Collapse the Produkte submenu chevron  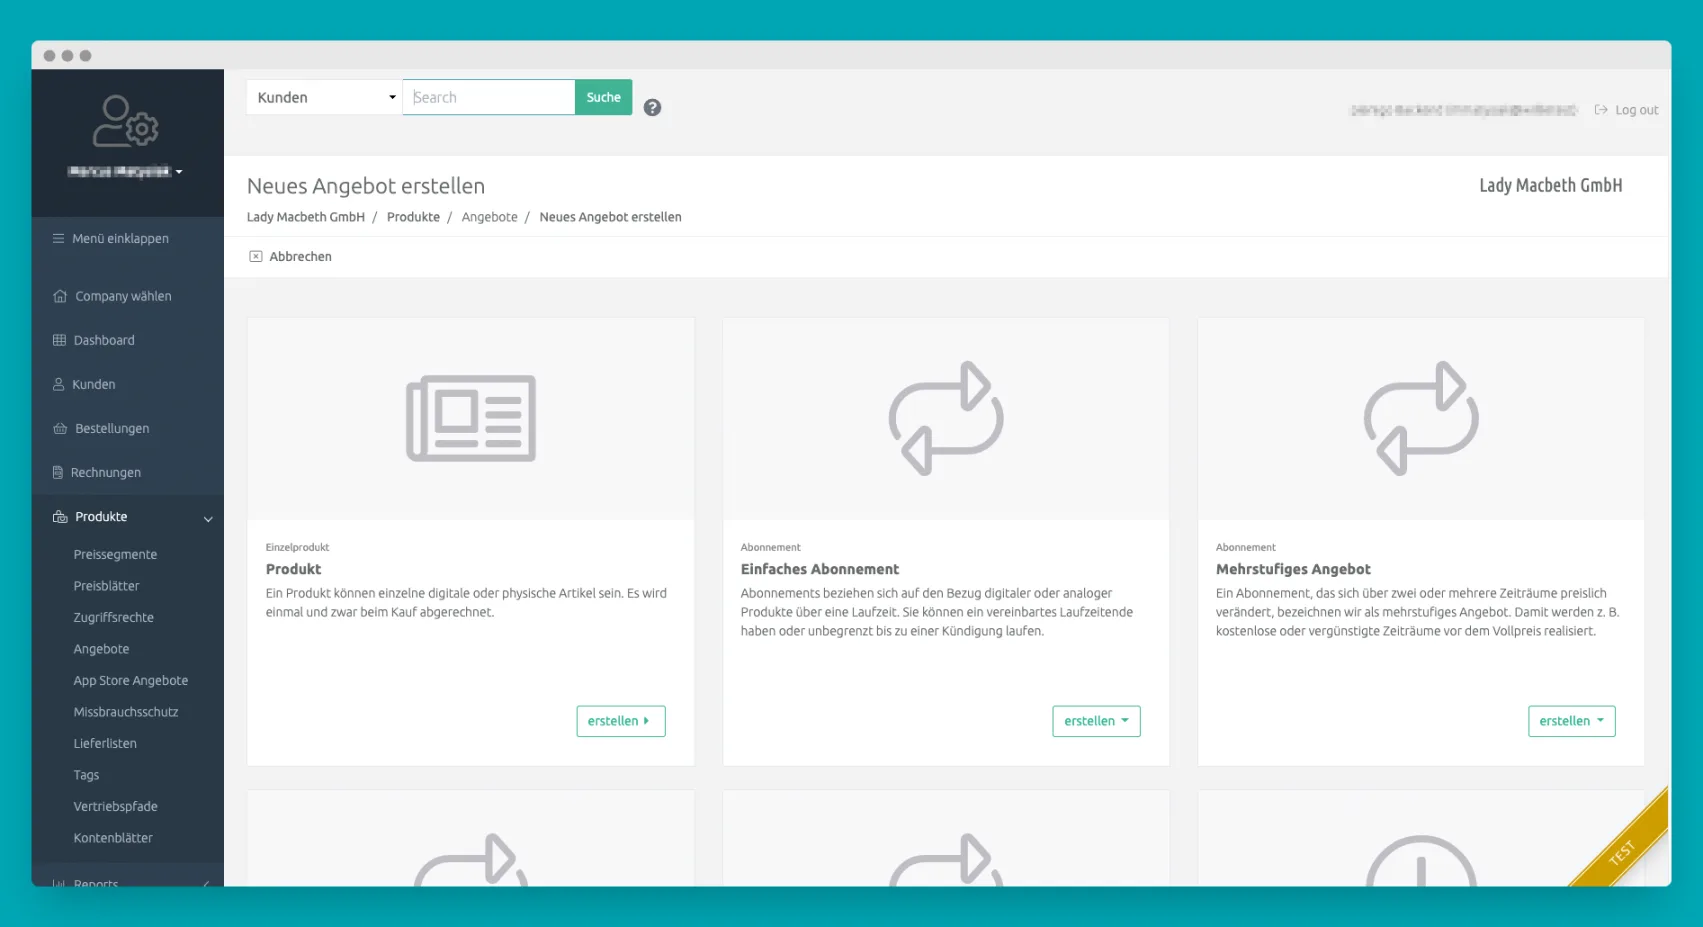pyautogui.click(x=208, y=519)
